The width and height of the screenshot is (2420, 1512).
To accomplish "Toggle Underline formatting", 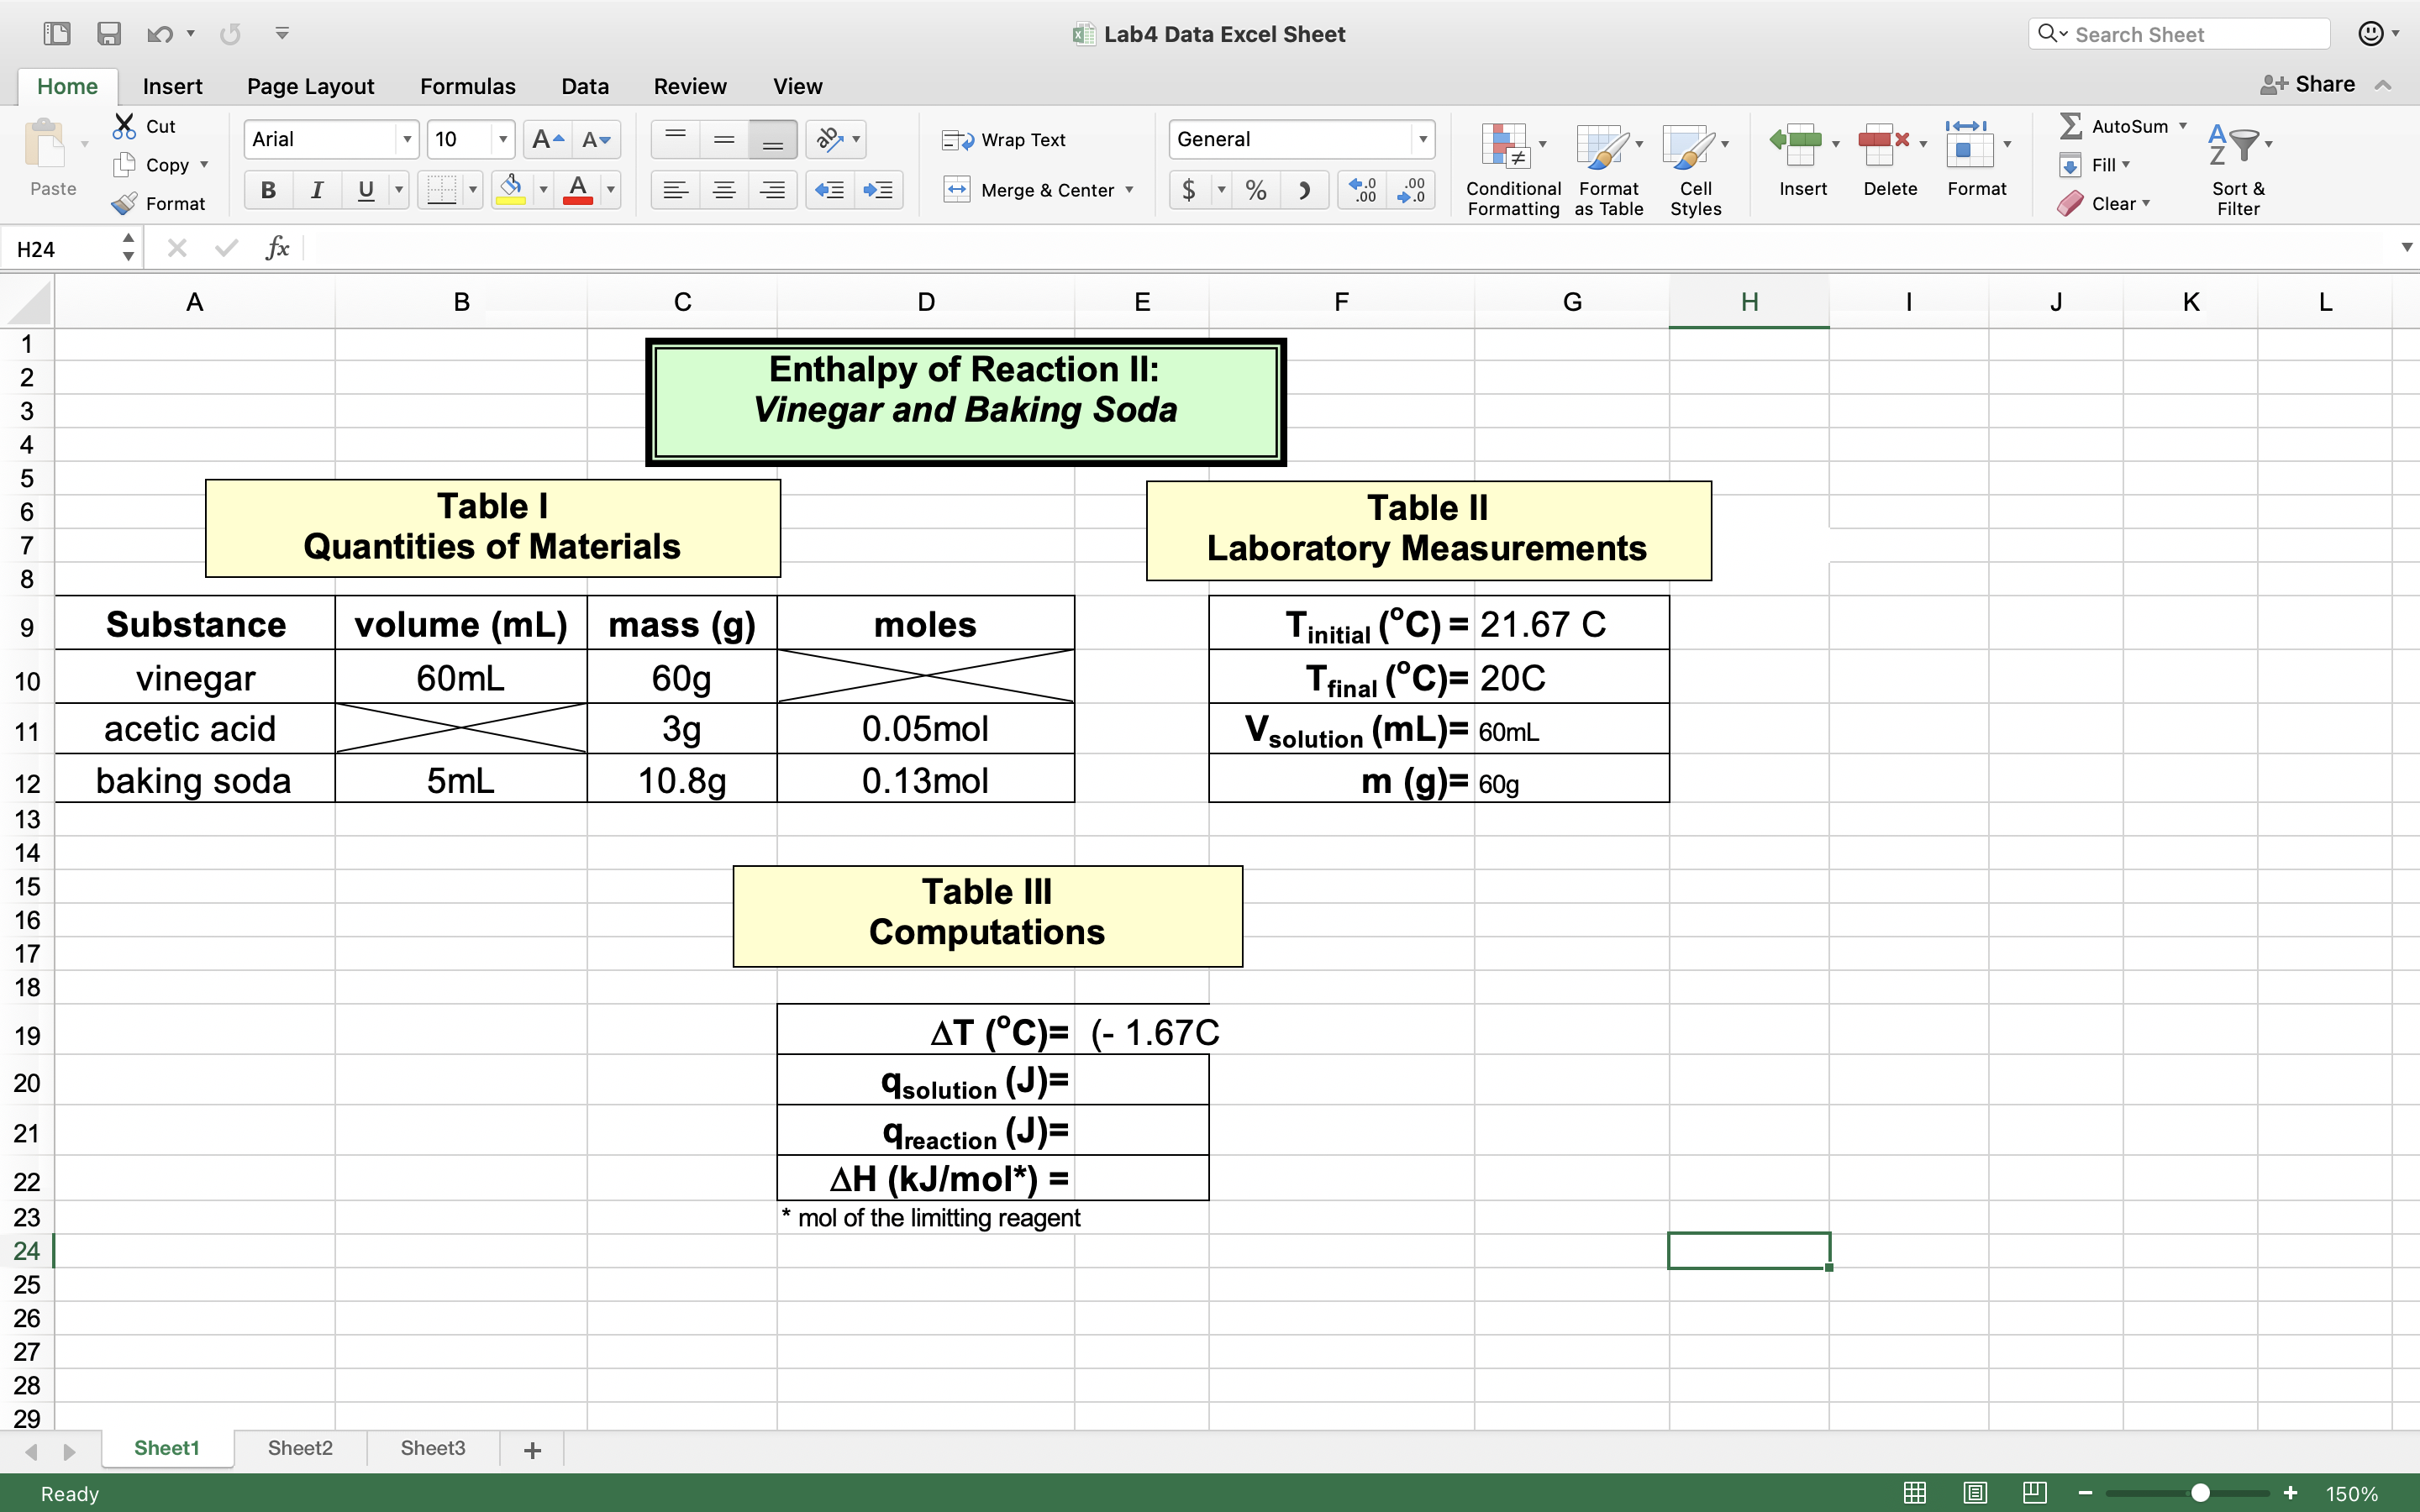I will (366, 190).
